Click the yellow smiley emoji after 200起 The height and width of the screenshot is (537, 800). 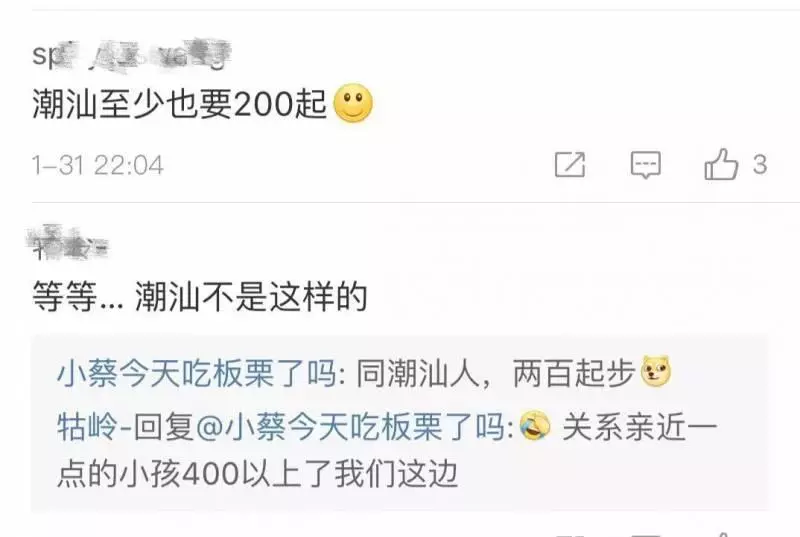353,104
